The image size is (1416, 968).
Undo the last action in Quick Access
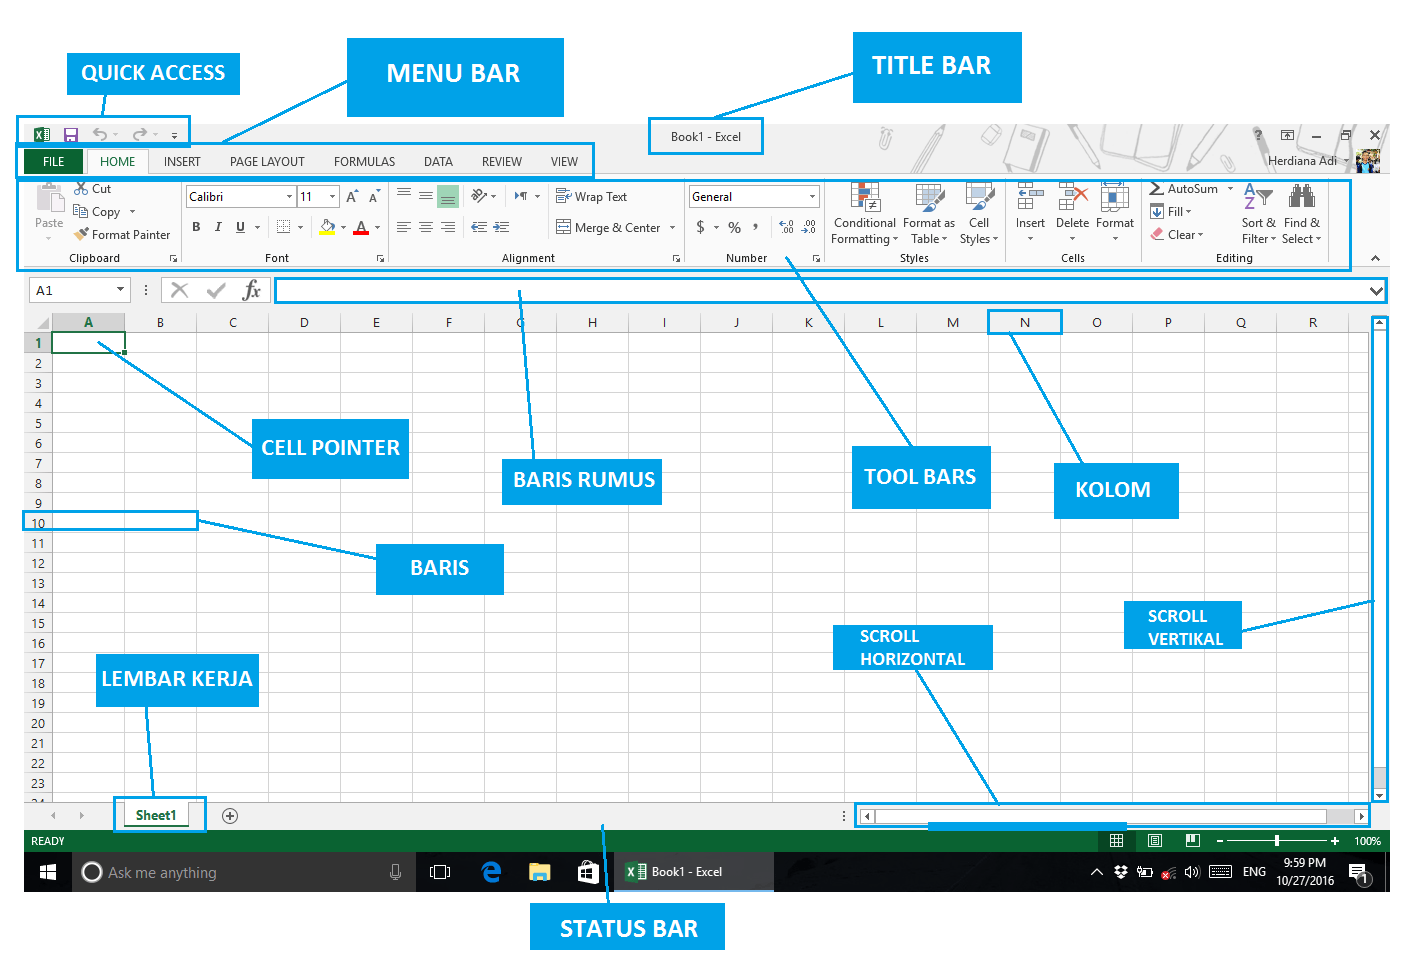(x=100, y=134)
